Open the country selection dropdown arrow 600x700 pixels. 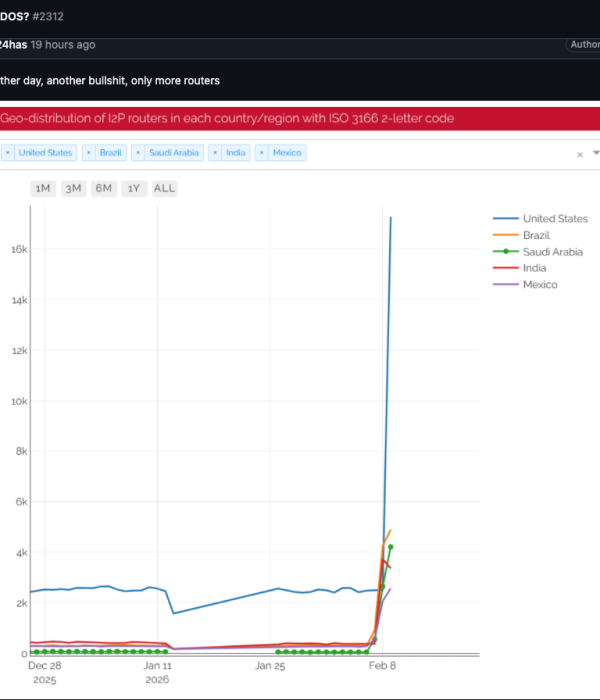(x=596, y=153)
